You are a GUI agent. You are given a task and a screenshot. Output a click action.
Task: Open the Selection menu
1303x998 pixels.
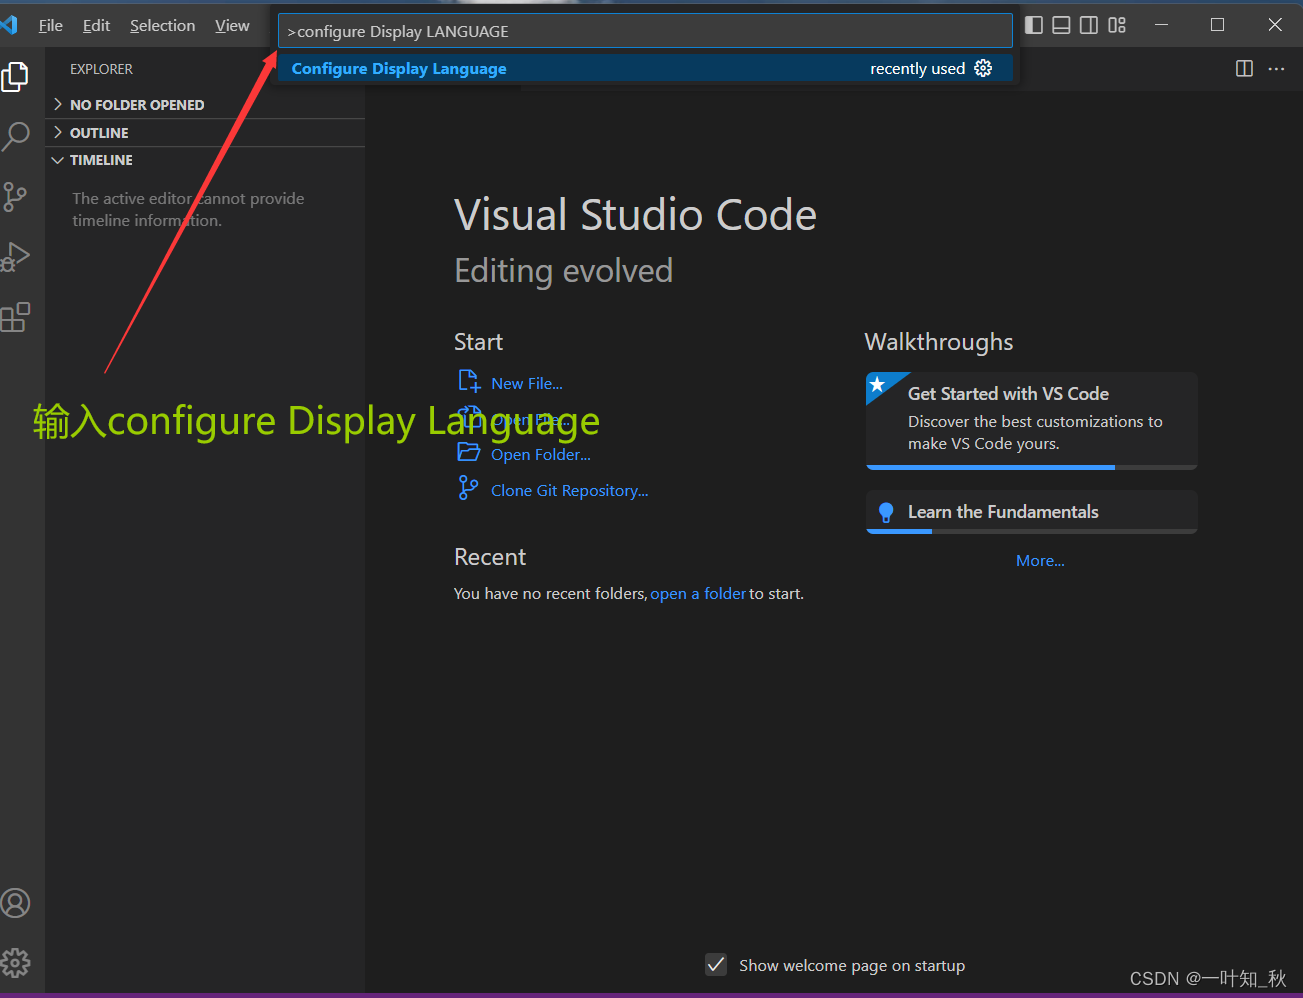point(162,25)
